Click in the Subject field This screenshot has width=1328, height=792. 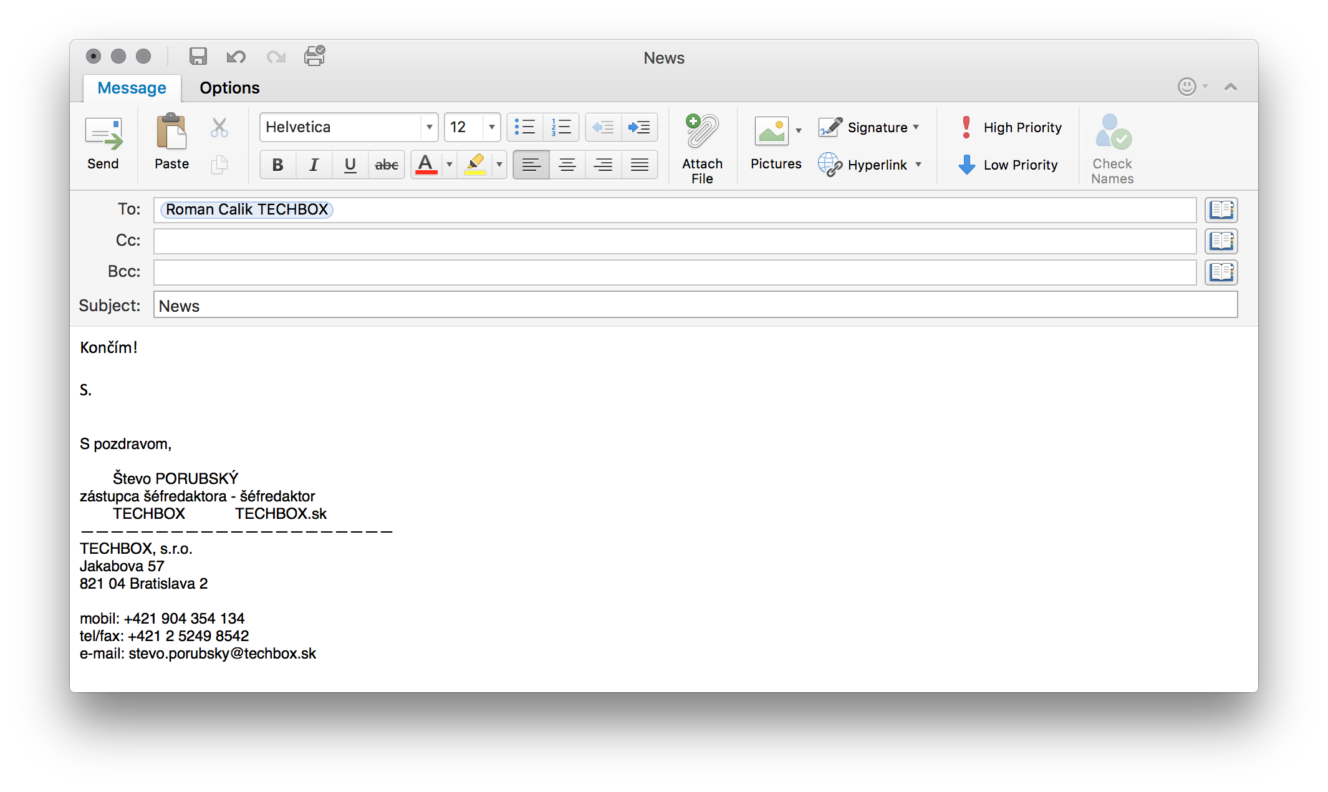(695, 305)
